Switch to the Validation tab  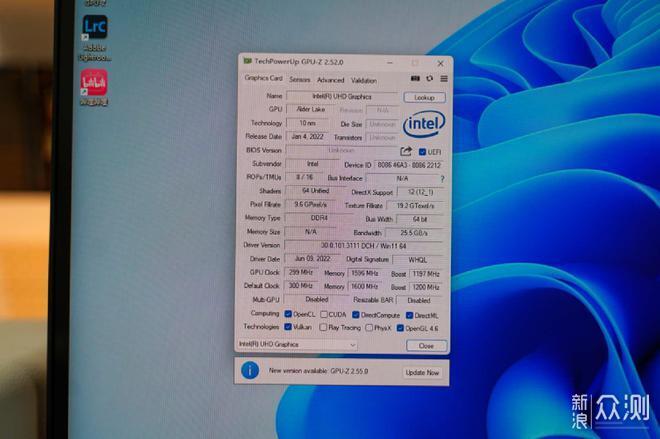(x=364, y=80)
